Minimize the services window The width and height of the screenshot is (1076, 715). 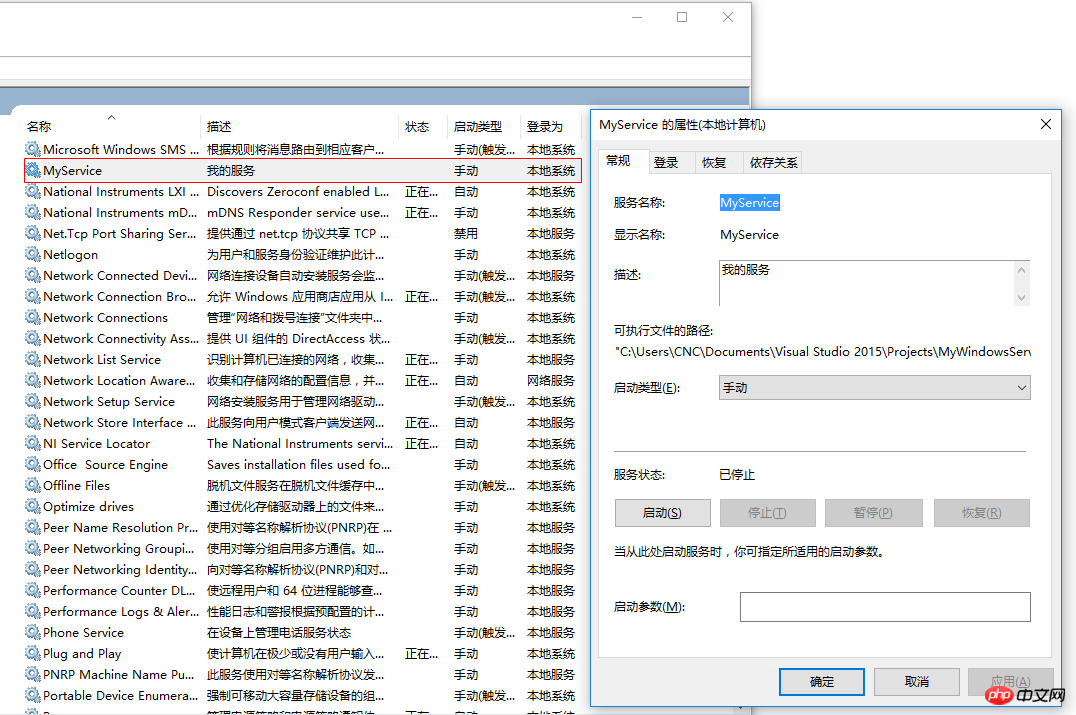pyautogui.click(x=637, y=17)
